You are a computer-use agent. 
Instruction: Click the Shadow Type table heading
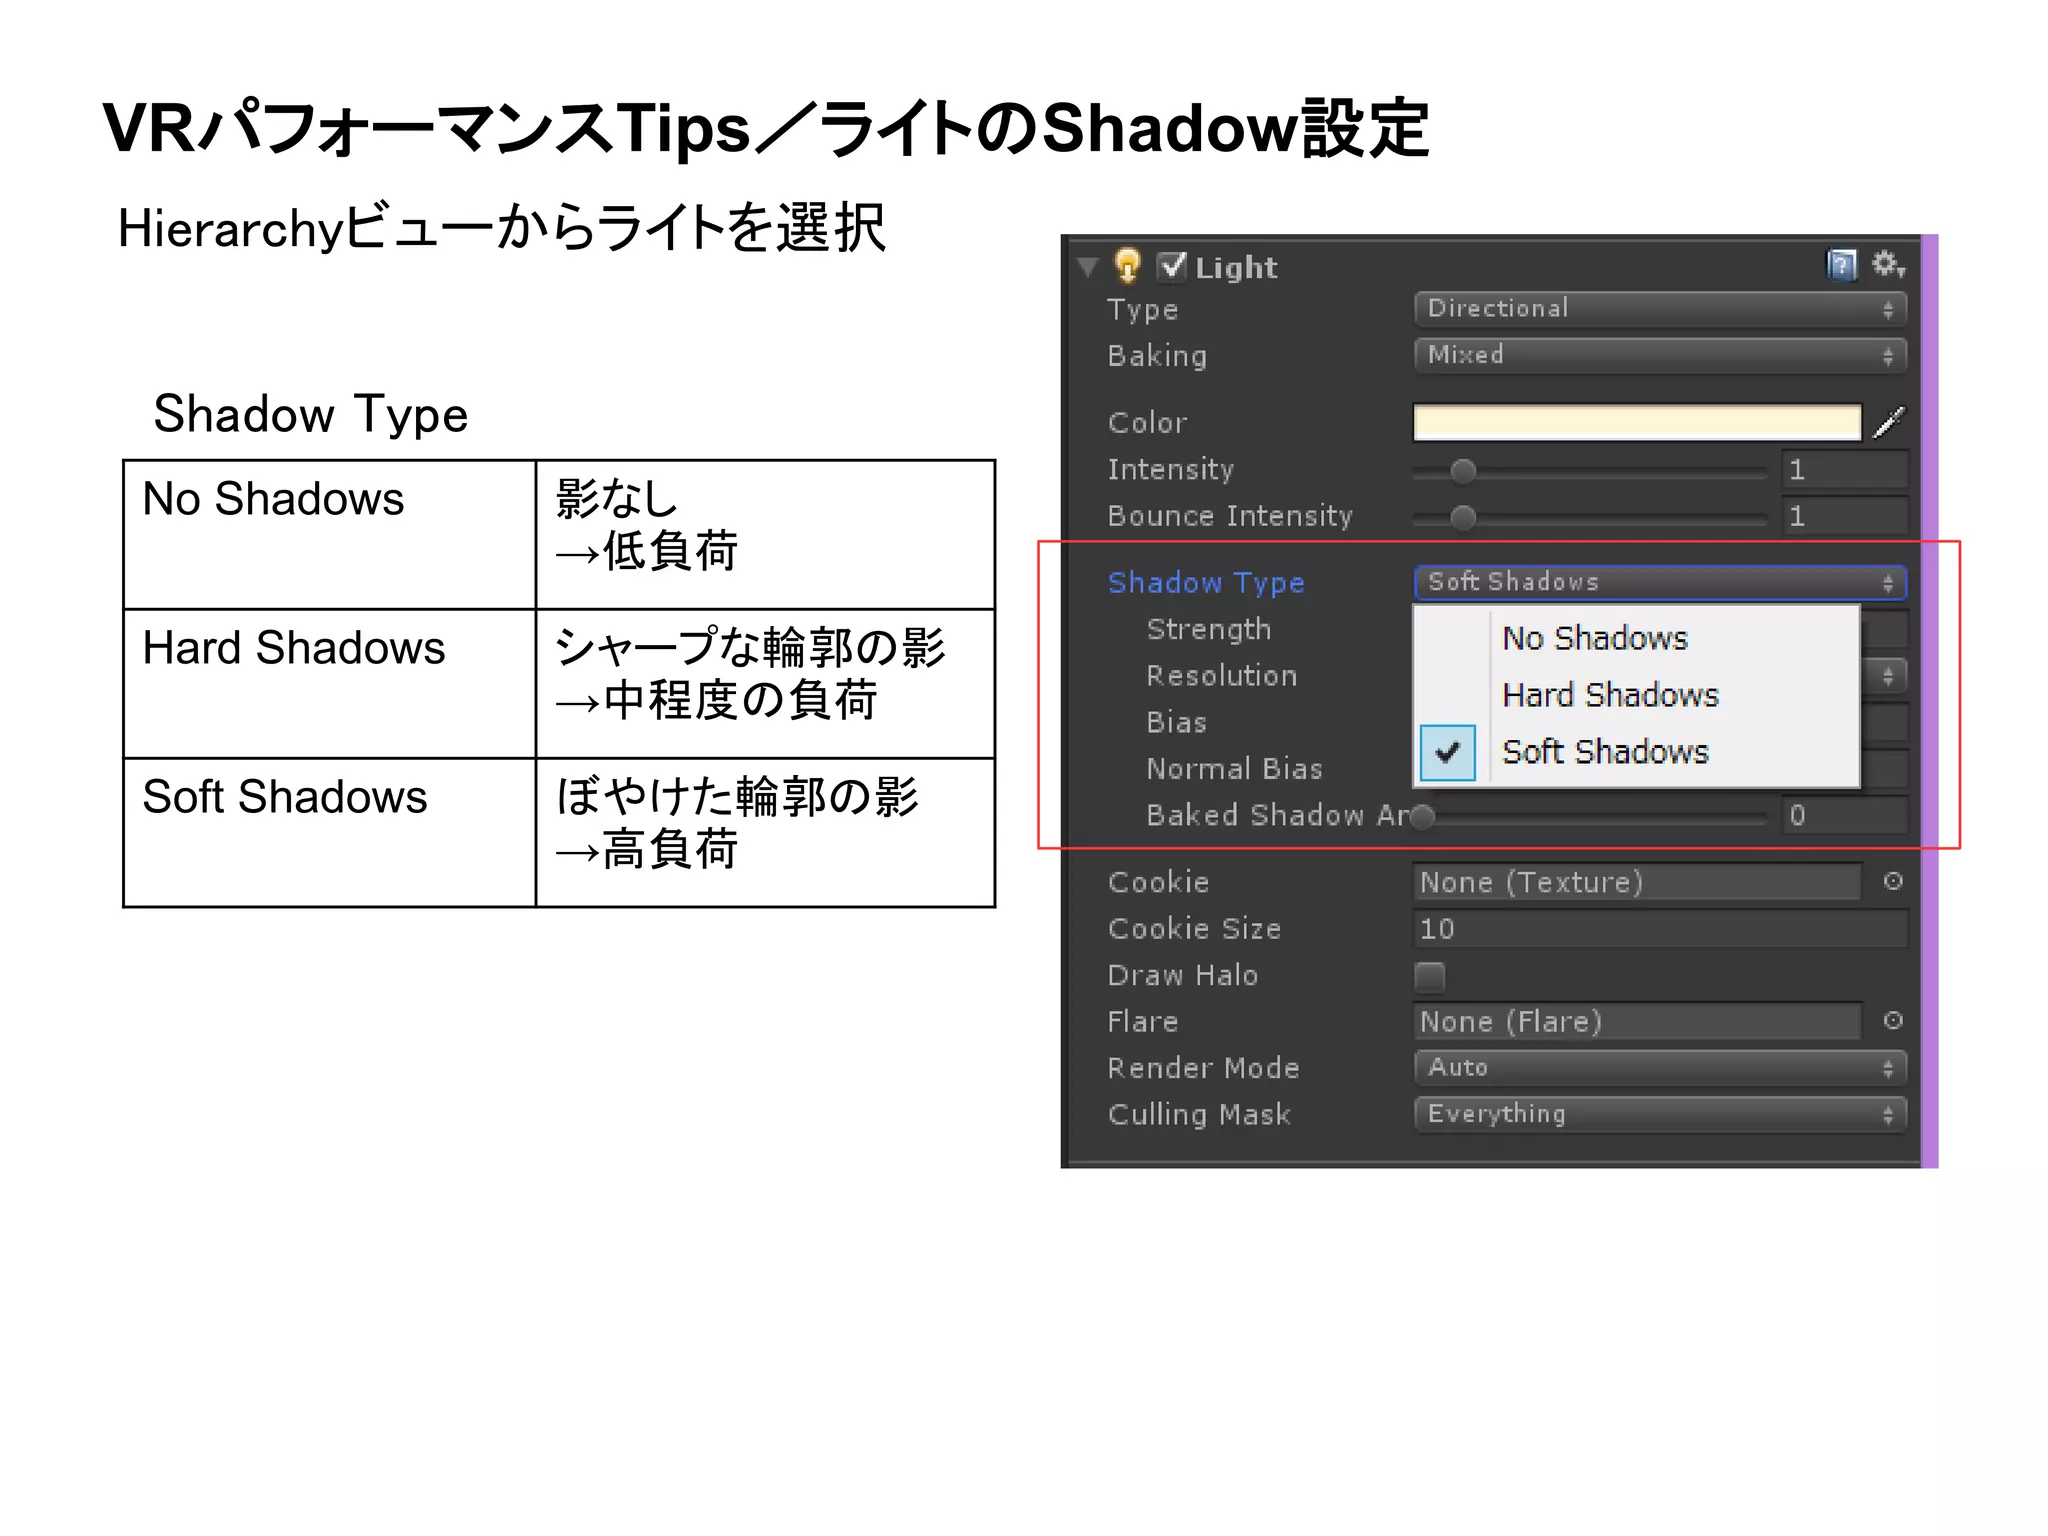click(311, 415)
